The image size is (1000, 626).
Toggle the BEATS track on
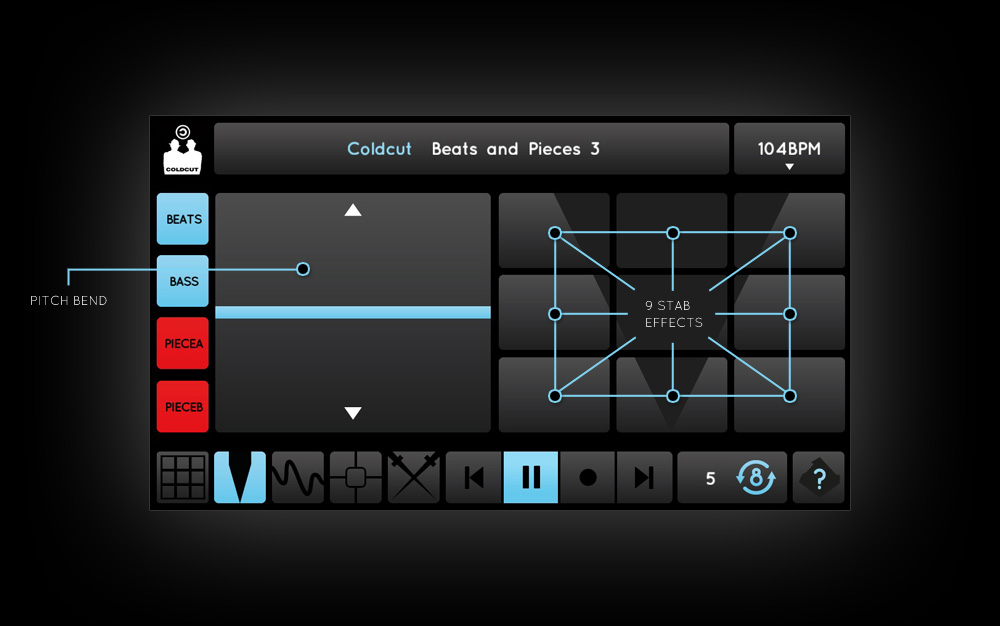pos(183,219)
